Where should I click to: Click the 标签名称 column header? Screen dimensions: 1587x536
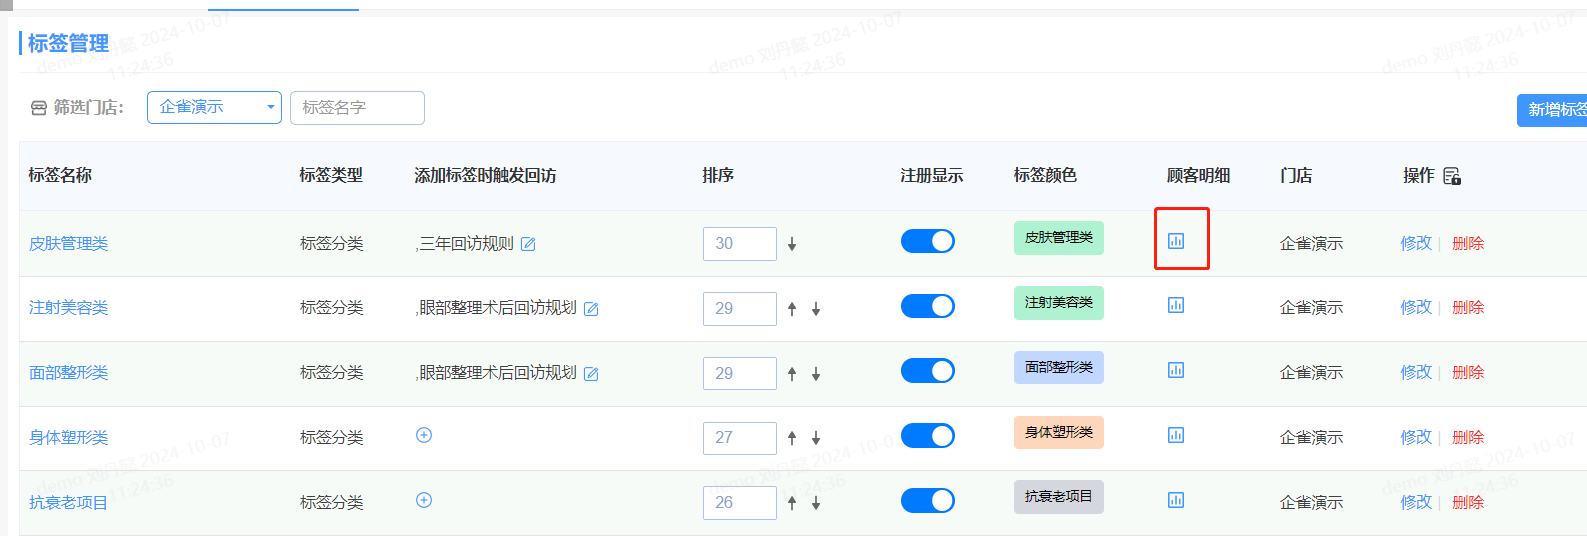[60, 175]
